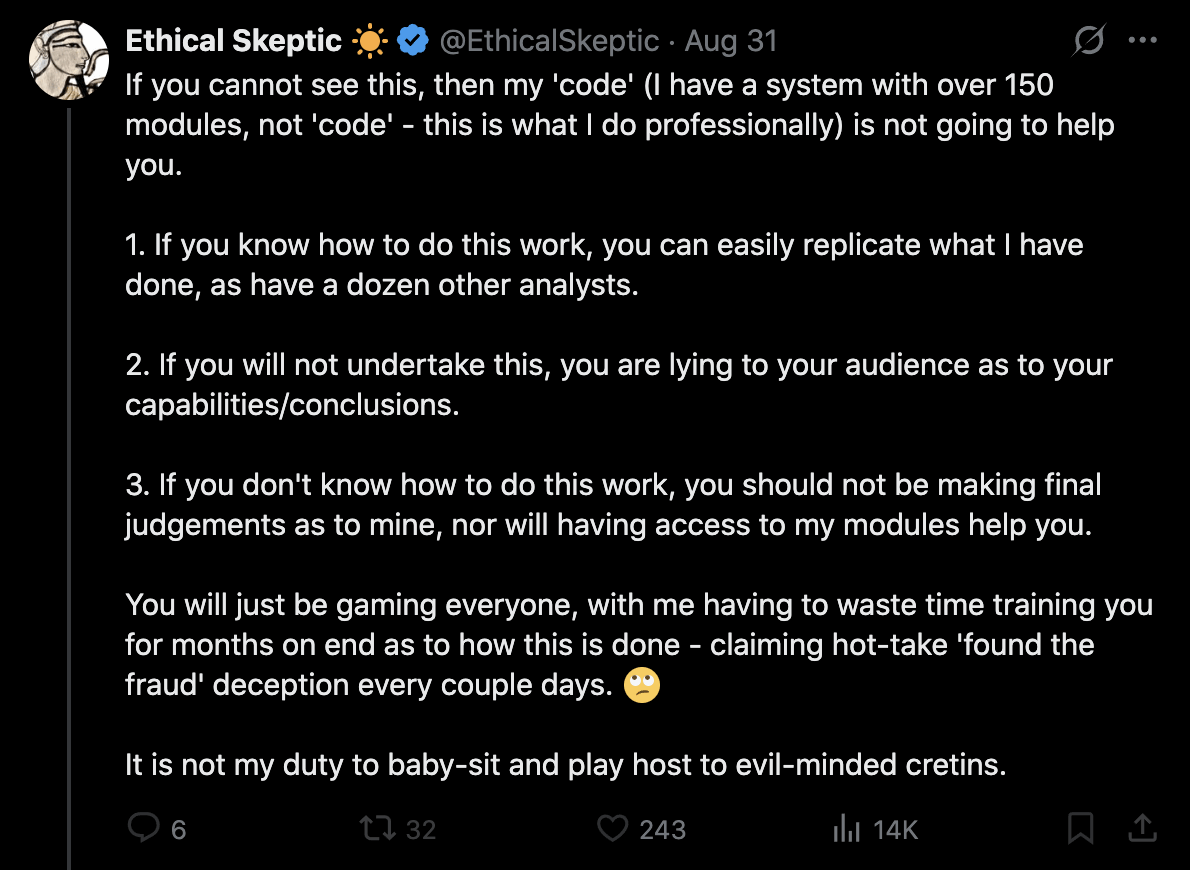Click the reply count of 6
This screenshot has width=1190, height=870.
click(178, 829)
